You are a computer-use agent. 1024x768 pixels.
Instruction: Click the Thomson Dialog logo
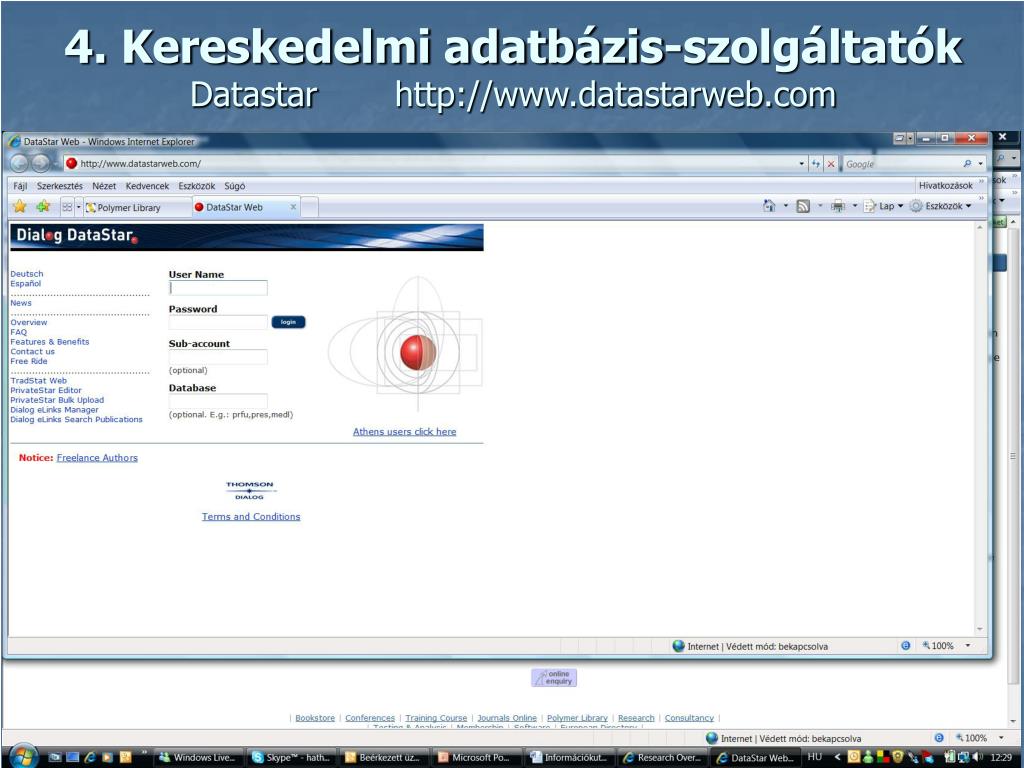(249, 490)
